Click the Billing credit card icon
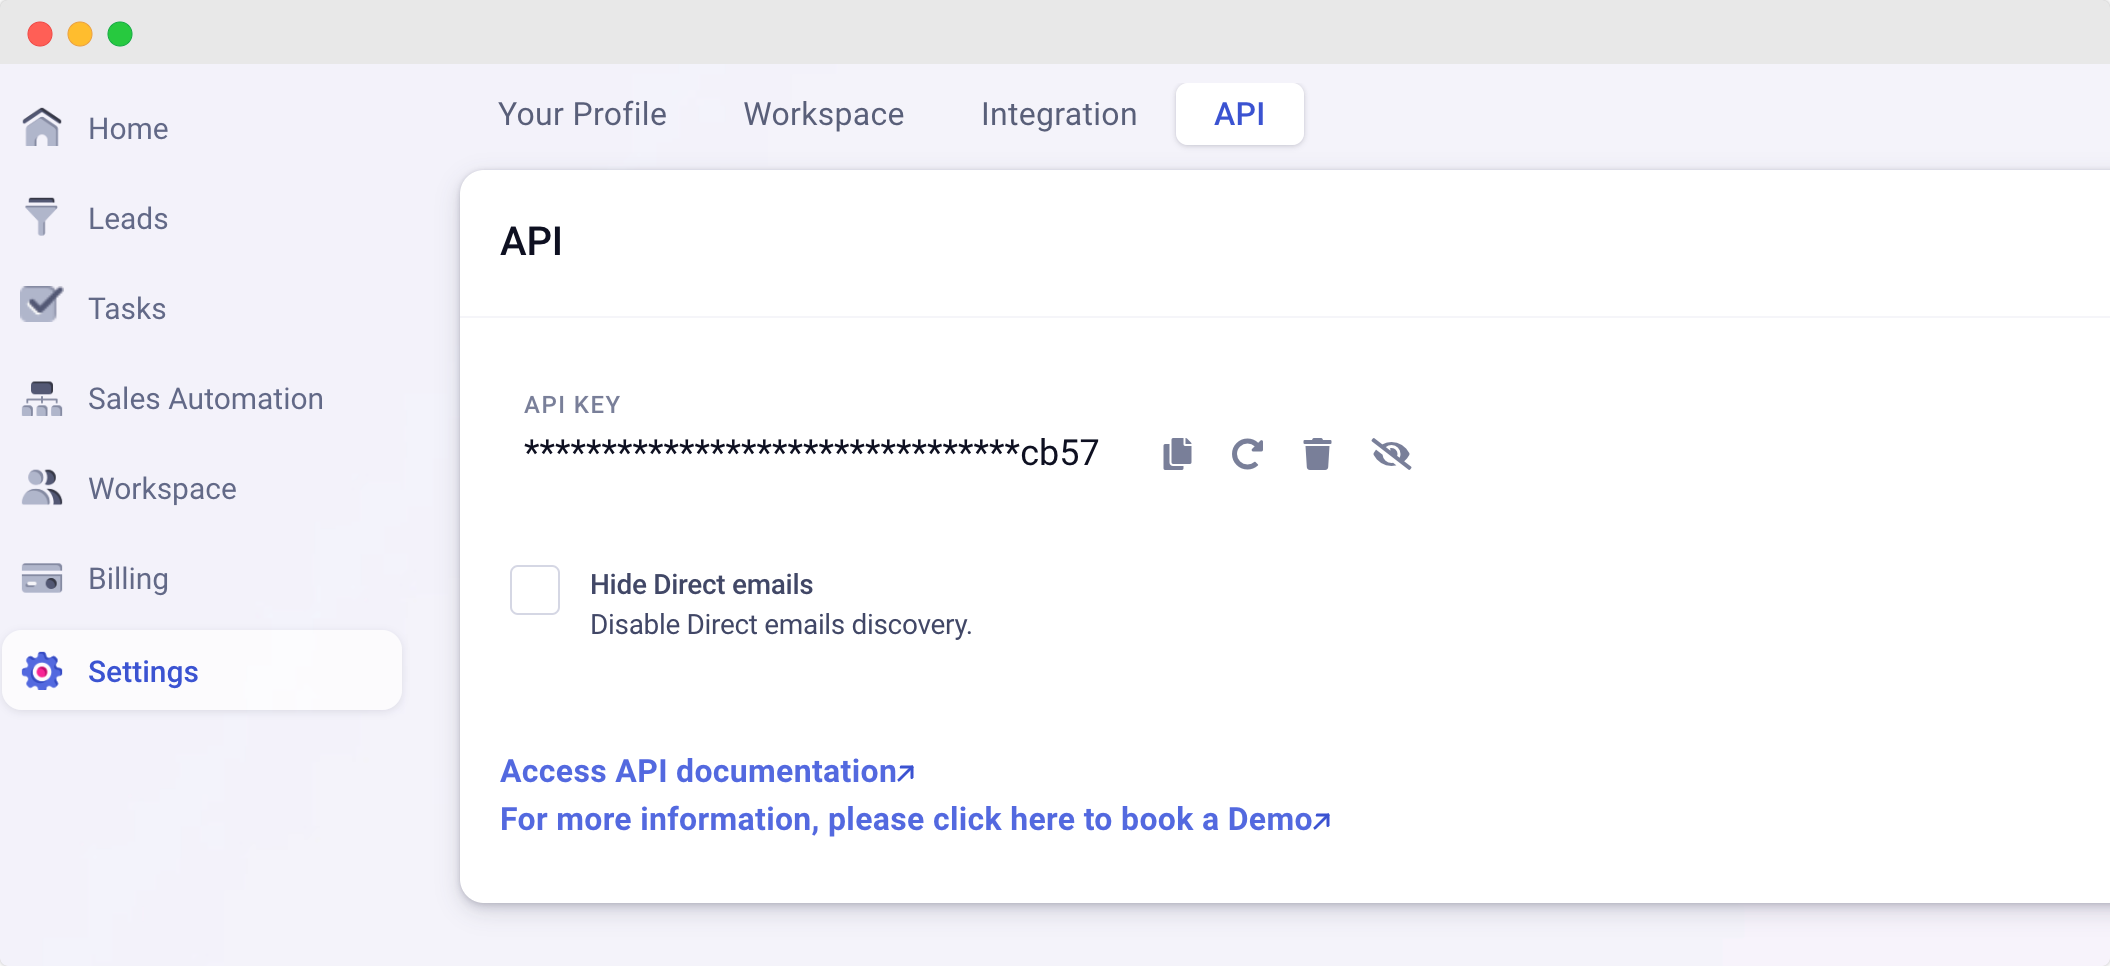This screenshot has width=2110, height=966. pyautogui.click(x=42, y=578)
